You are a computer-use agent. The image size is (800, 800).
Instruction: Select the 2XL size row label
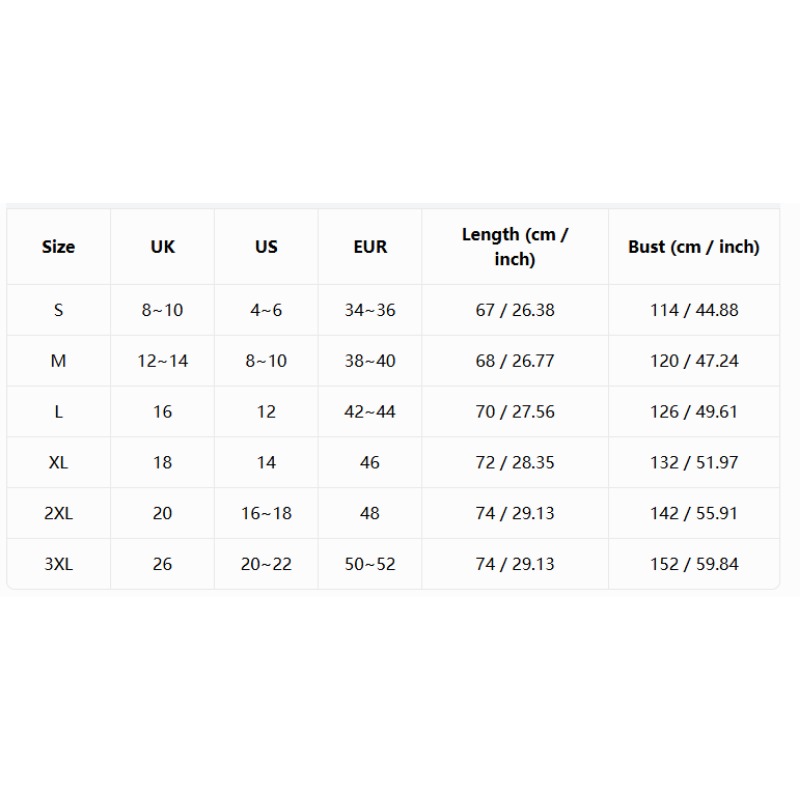58,513
